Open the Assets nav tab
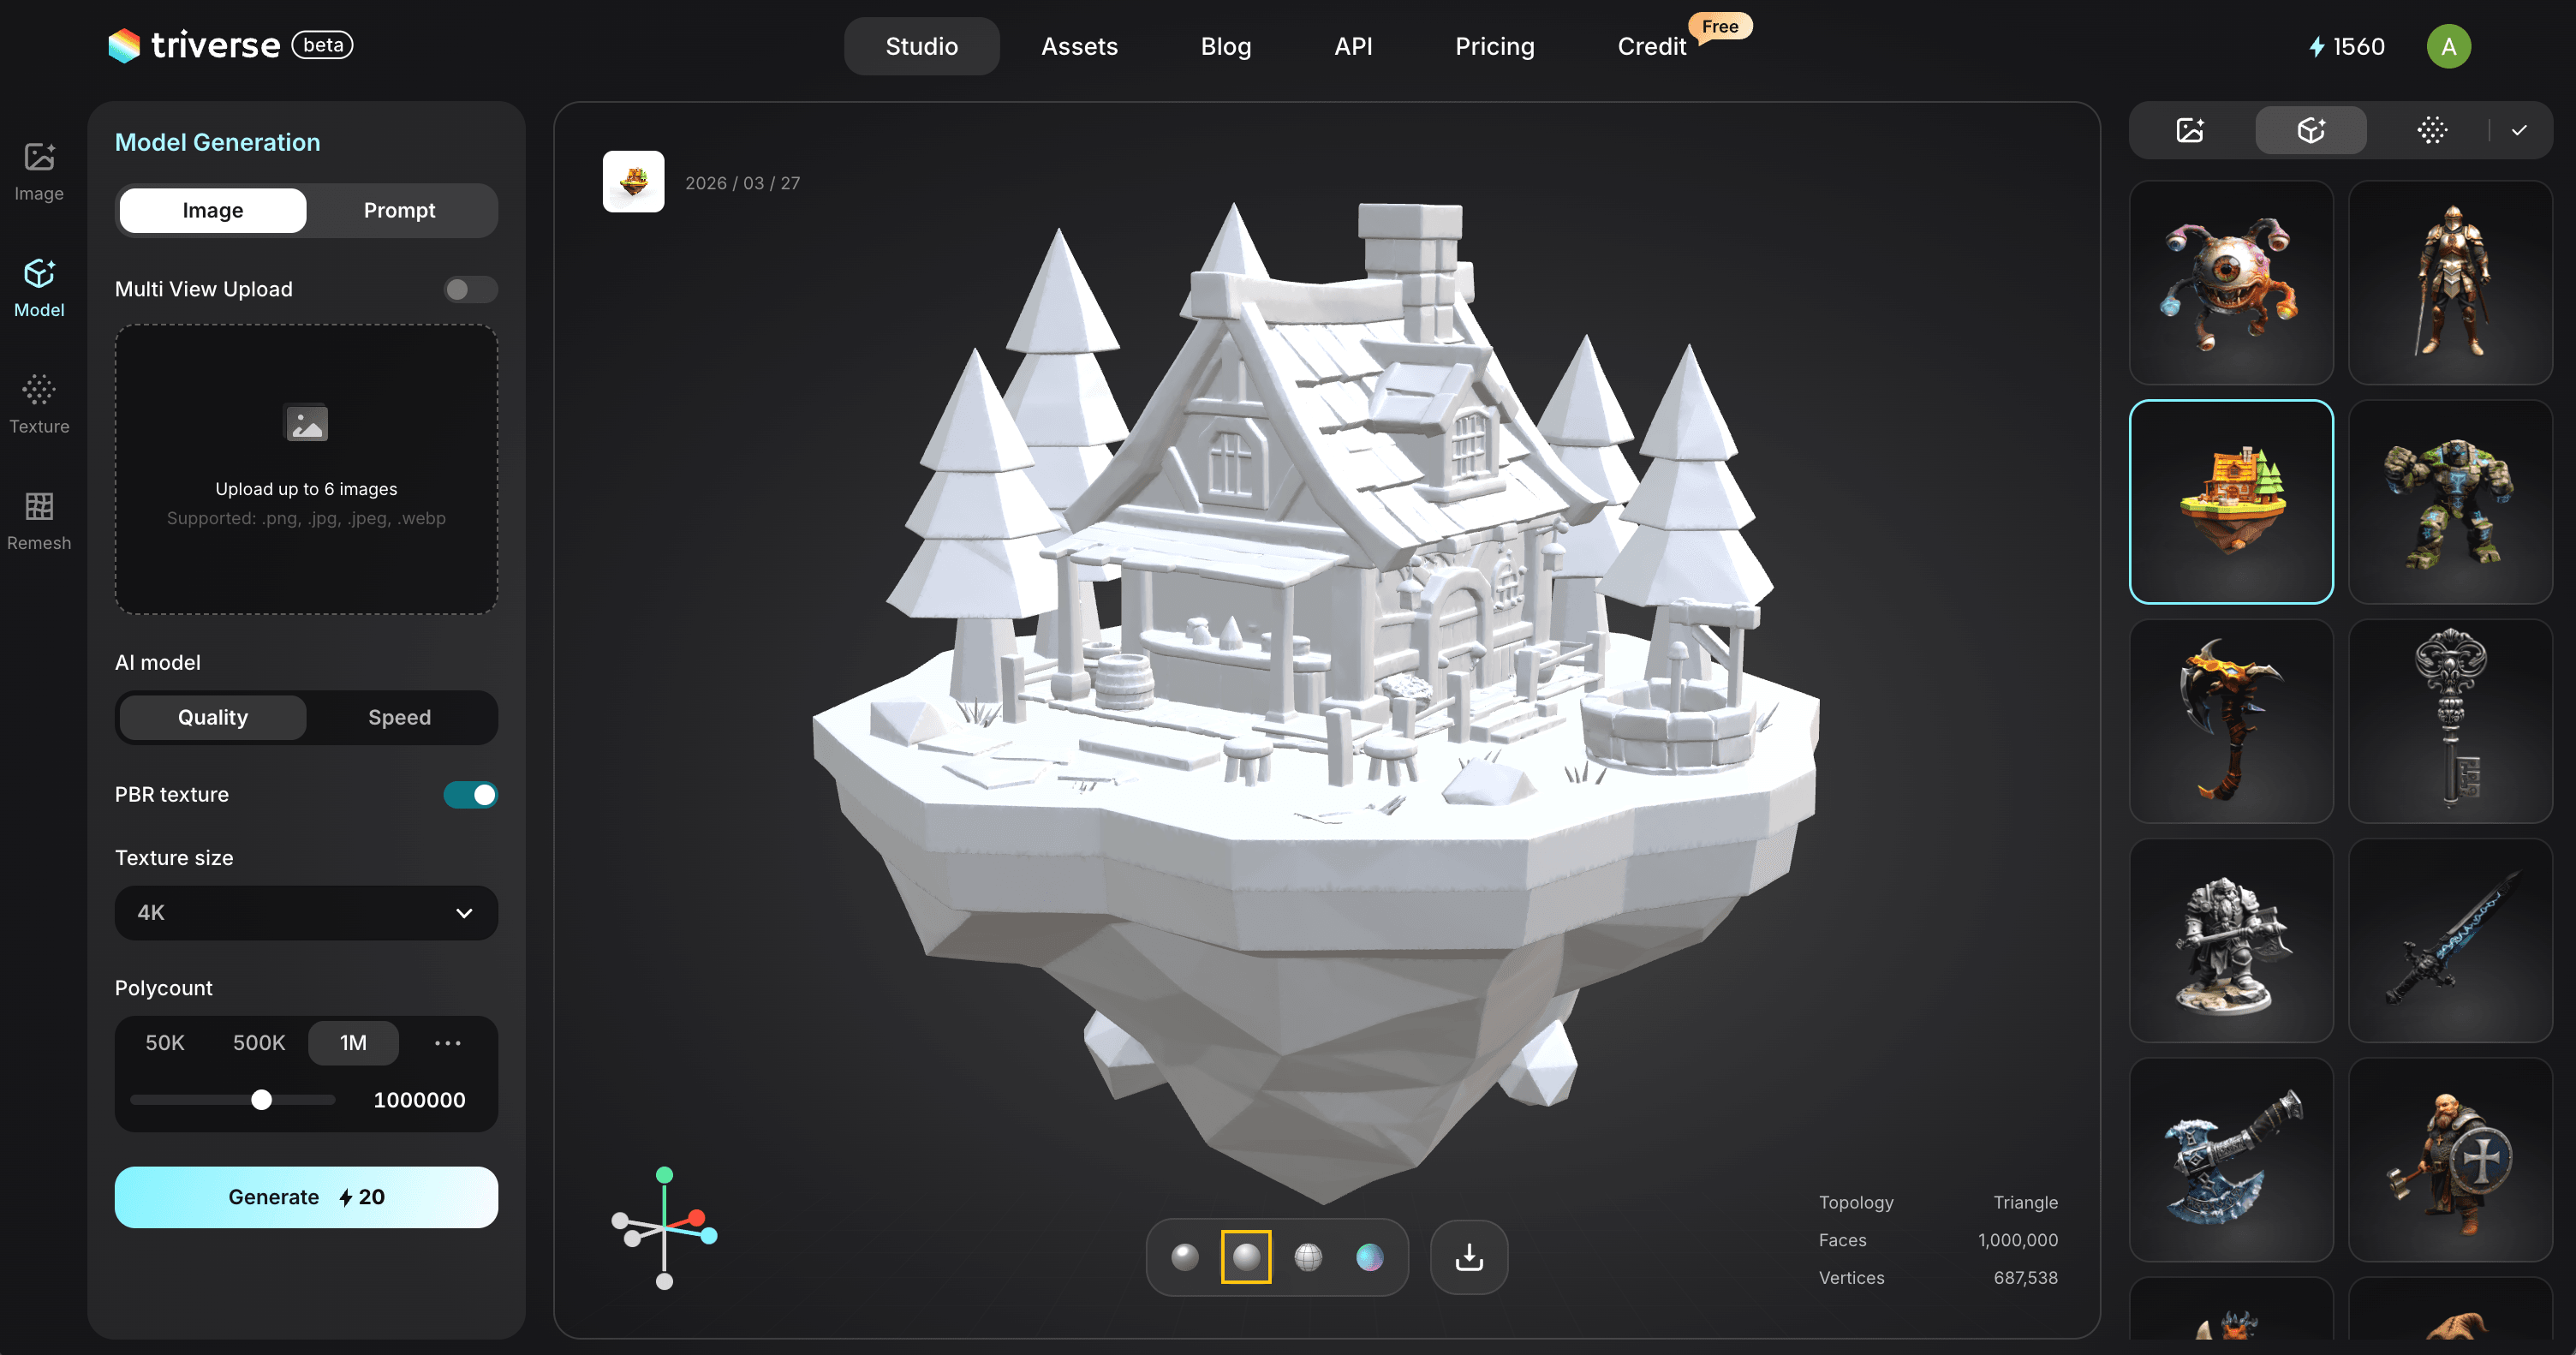Viewport: 2576px width, 1355px height. coord(1079,46)
